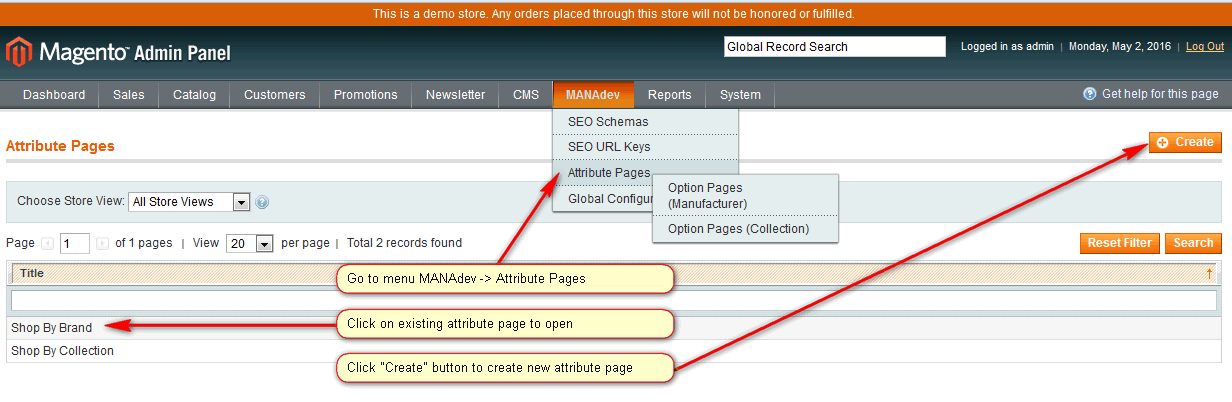The width and height of the screenshot is (1232, 402).
Task: Open the Choose Store View dropdown
Action: point(189,202)
